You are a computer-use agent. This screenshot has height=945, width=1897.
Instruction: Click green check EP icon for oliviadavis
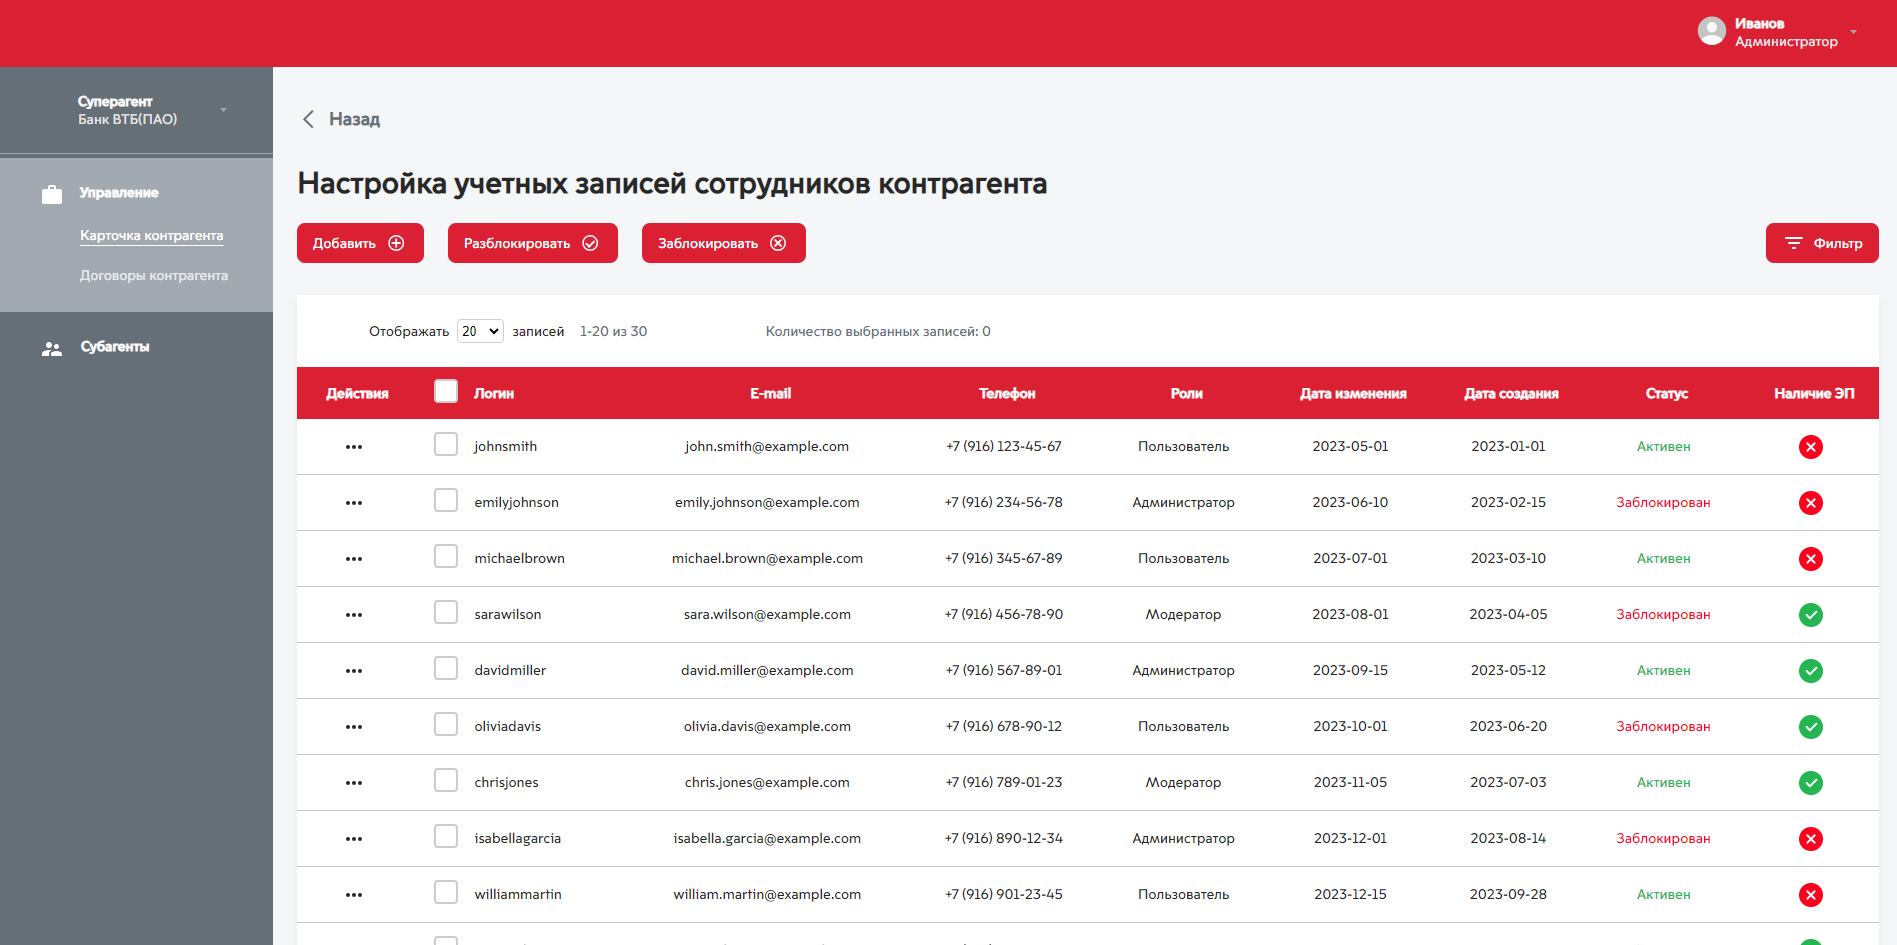(1811, 727)
